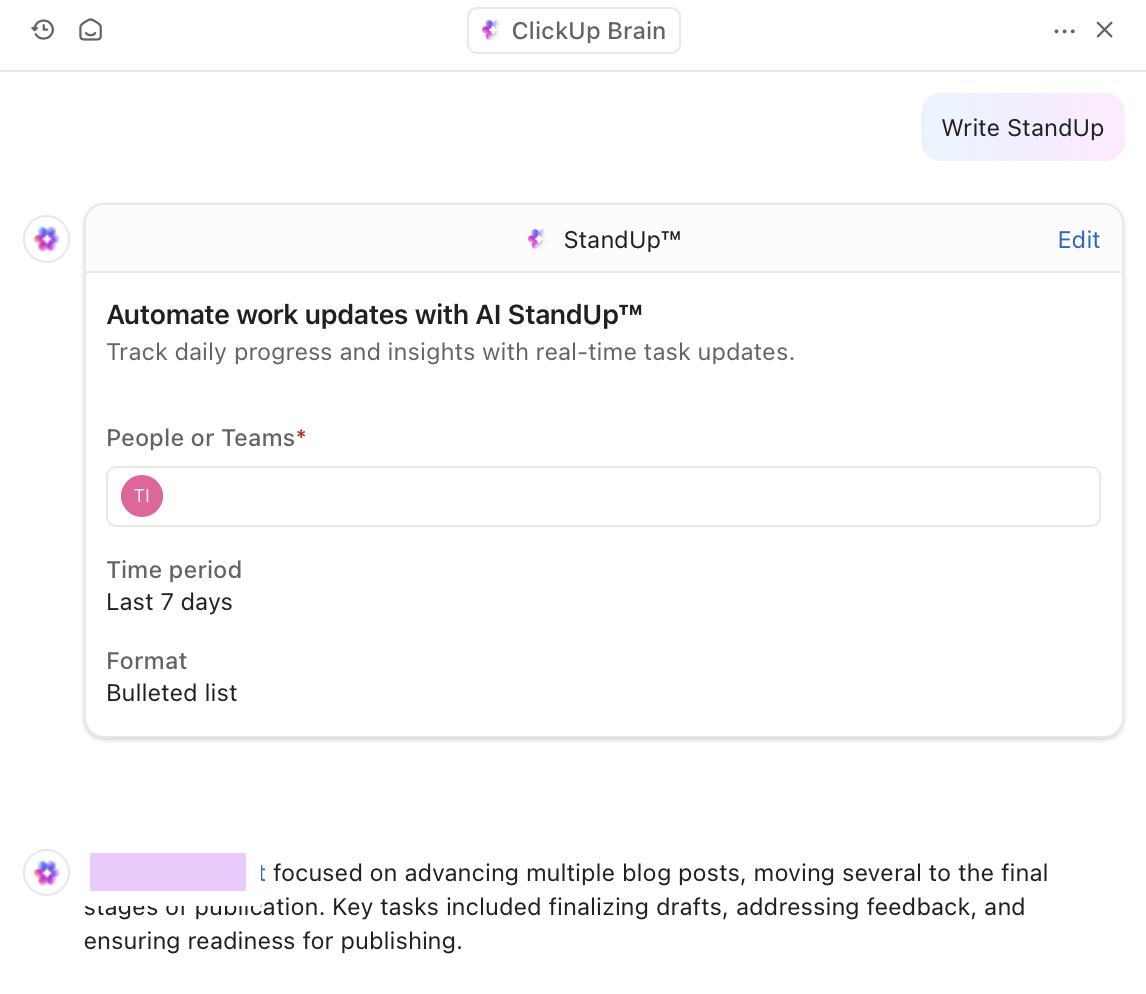This screenshot has height=994, width=1146.
Task: Click the chat bubble icon in header
Action: click(91, 30)
